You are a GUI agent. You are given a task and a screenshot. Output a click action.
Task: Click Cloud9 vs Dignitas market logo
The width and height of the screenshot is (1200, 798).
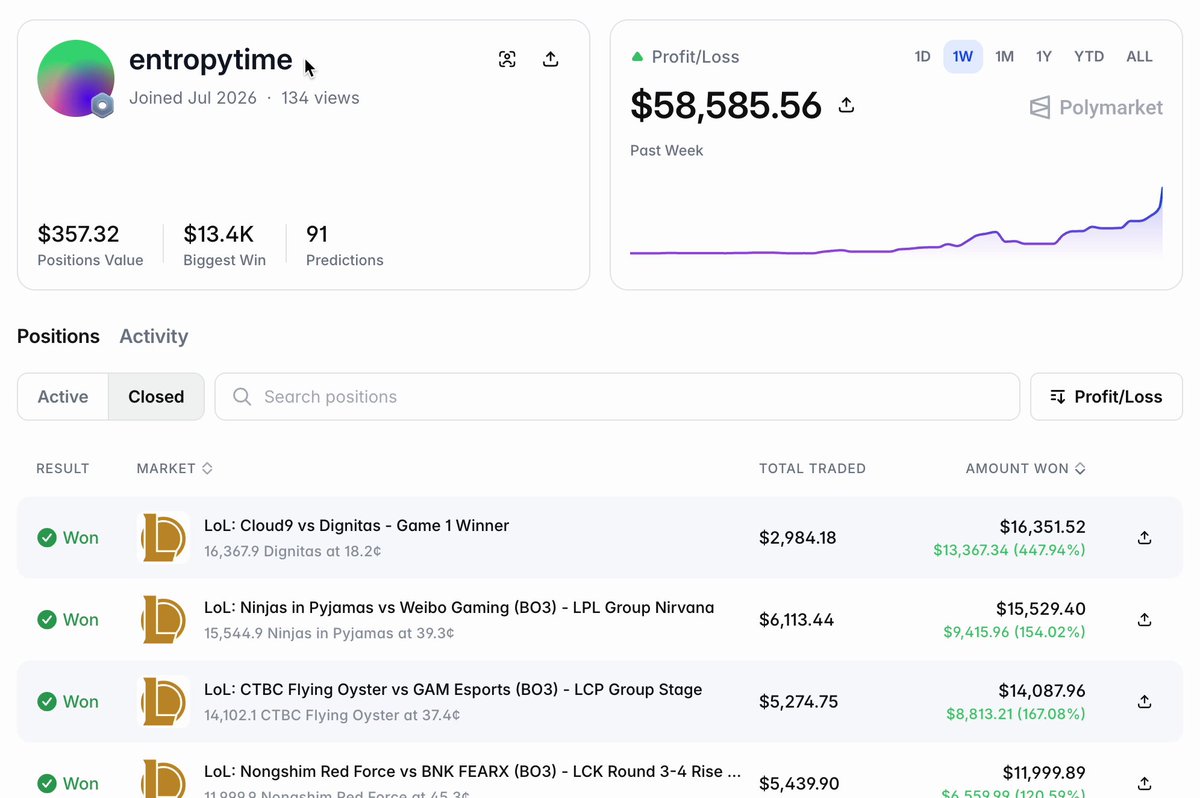pos(163,538)
